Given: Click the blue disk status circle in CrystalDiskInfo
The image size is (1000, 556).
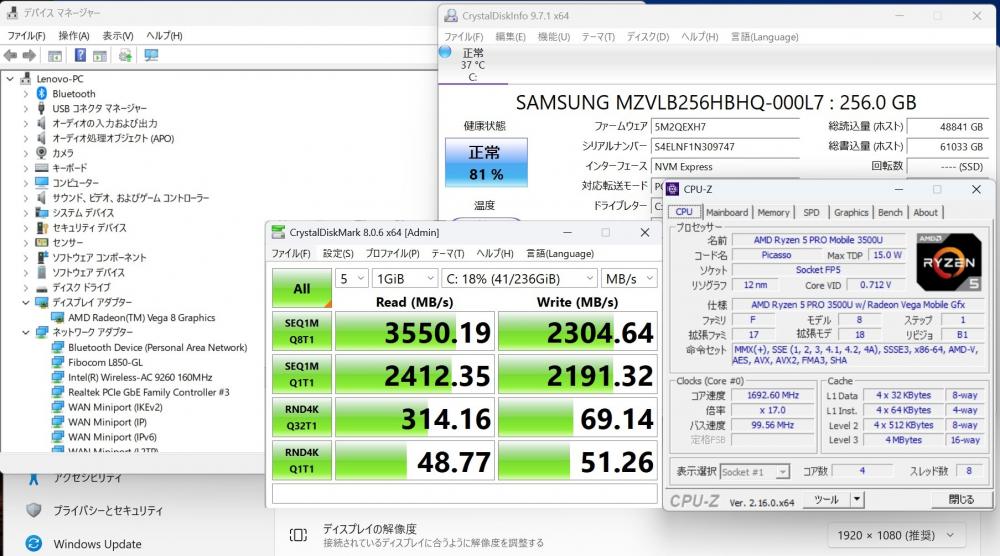Looking at the screenshot, I should 445,52.
